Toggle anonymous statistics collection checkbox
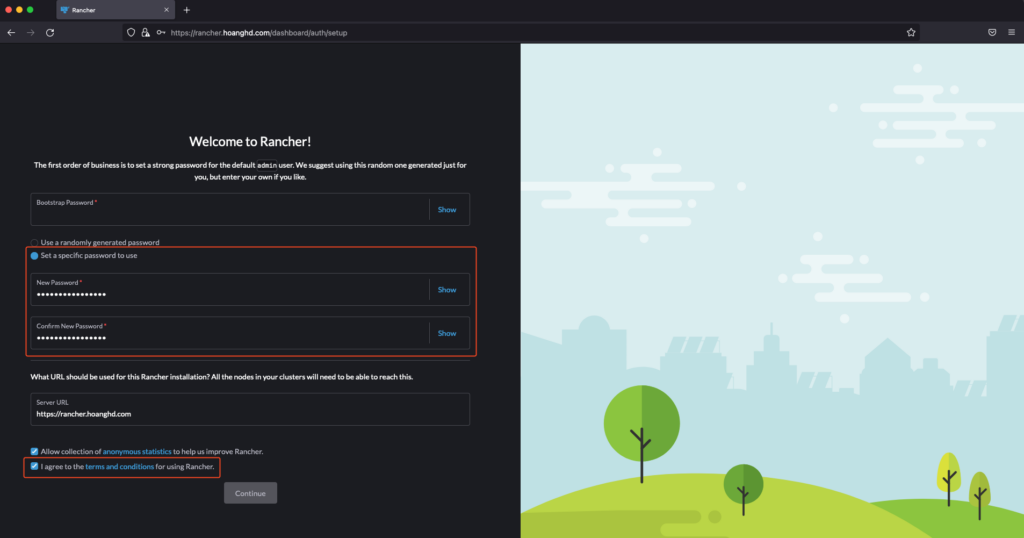Image resolution: width=1024 pixels, height=538 pixels. (34, 451)
